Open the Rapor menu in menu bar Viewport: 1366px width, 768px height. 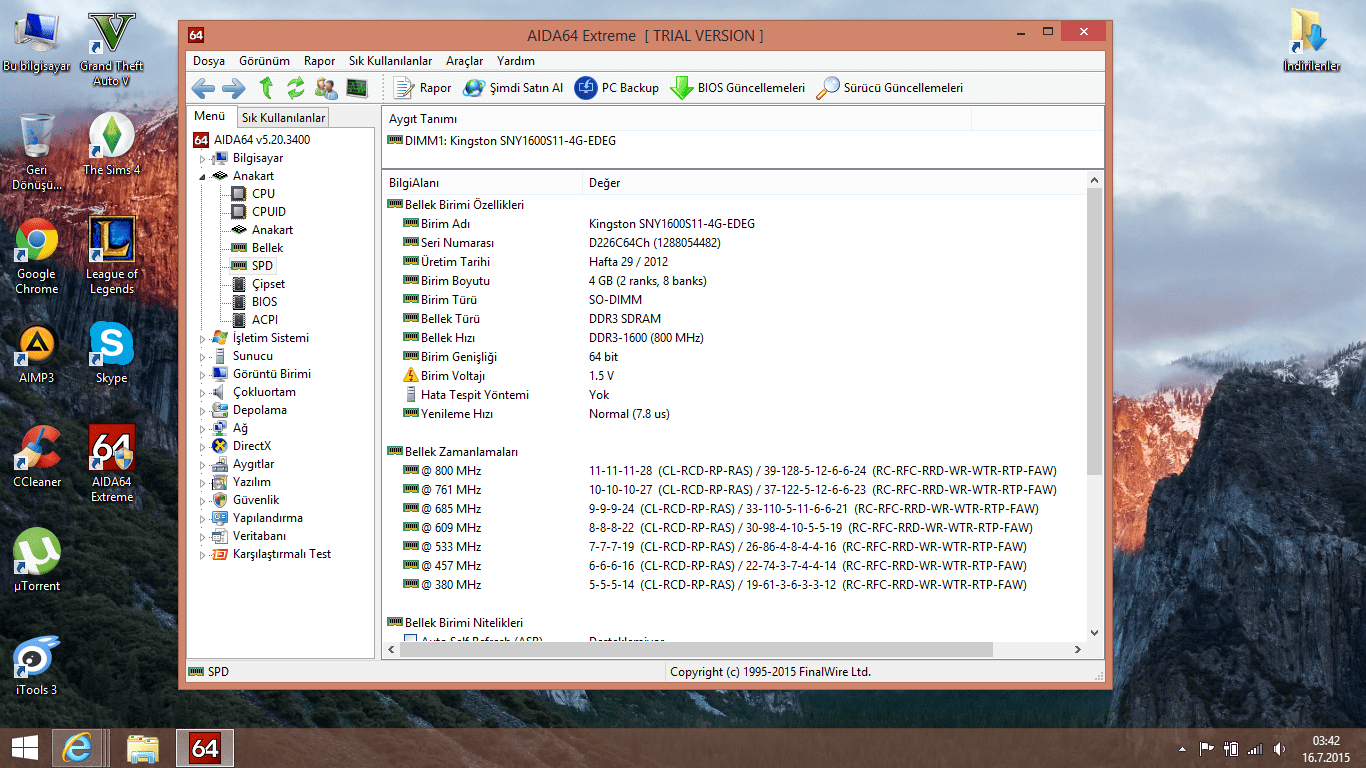[320, 61]
